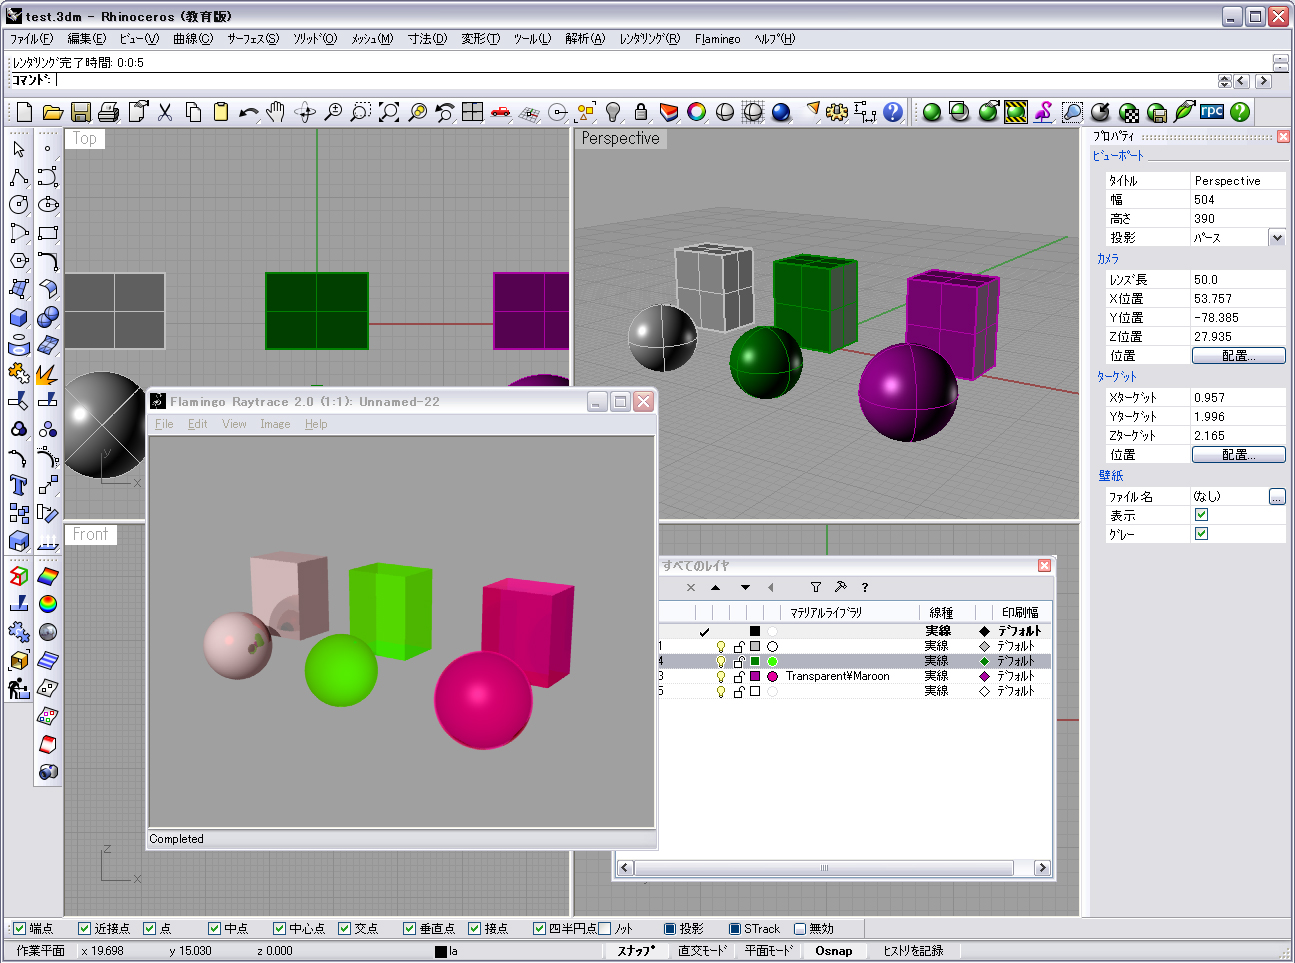
Task: Select the Pan hand tool
Action: (277, 112)
